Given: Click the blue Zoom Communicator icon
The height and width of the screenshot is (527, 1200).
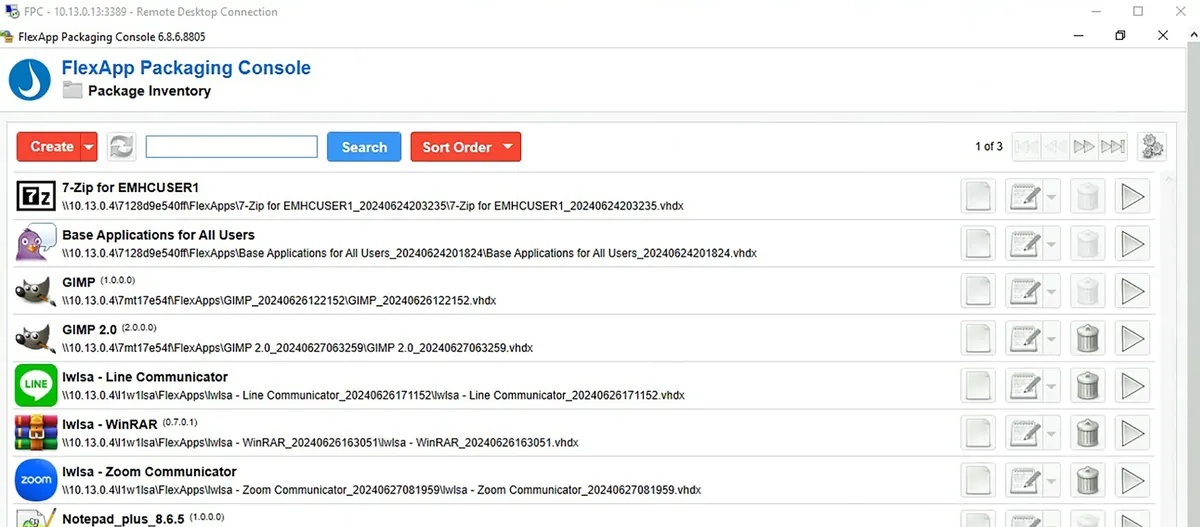Looking at the screenshot, I should click(x=37, y=480).
